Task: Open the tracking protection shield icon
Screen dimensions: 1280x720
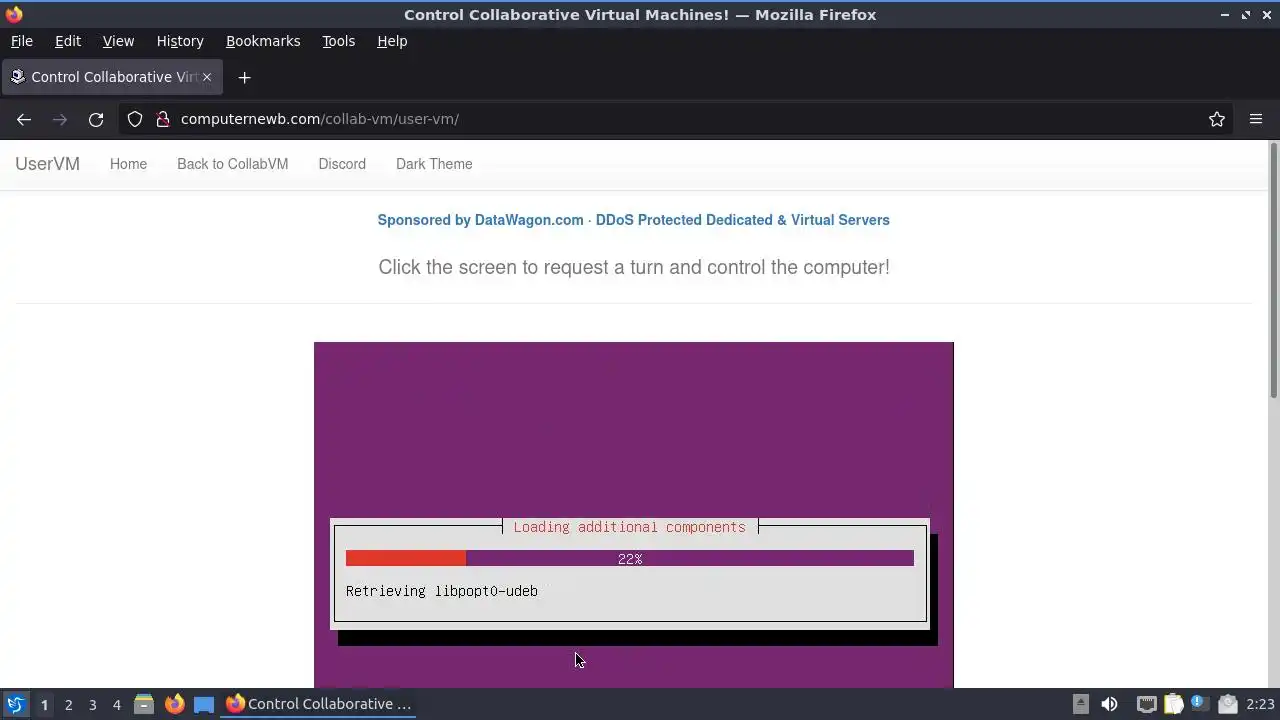Action: coord(135,119)
